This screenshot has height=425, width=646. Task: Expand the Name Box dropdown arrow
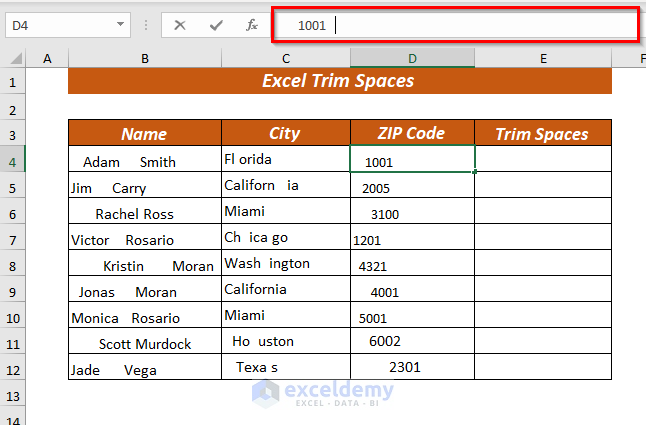click(x=120, y=25)
